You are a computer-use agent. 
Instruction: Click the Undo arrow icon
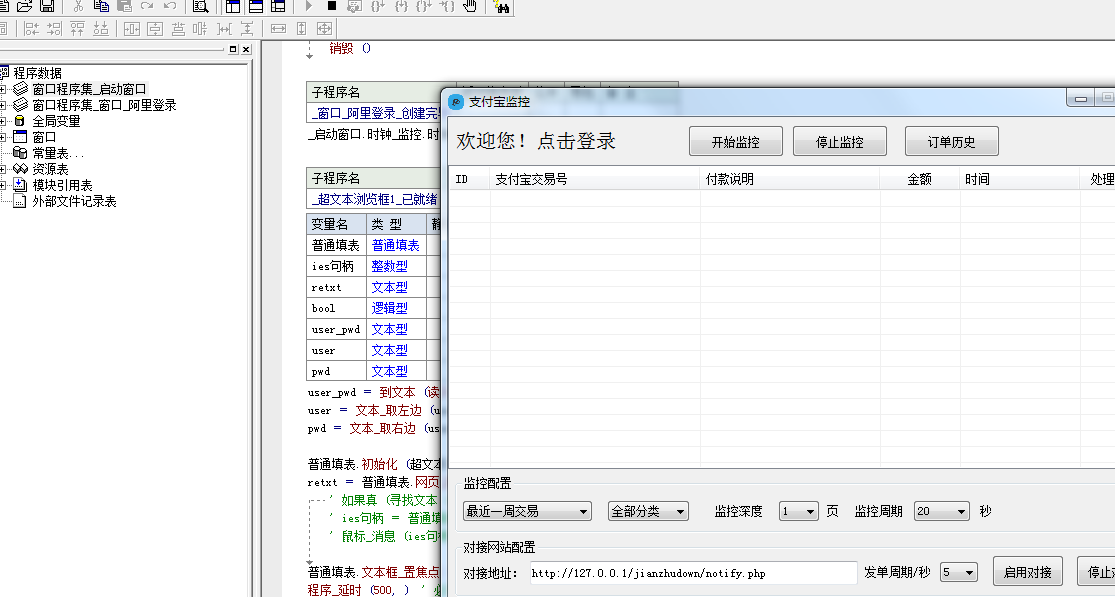click(x=170, y=6)
